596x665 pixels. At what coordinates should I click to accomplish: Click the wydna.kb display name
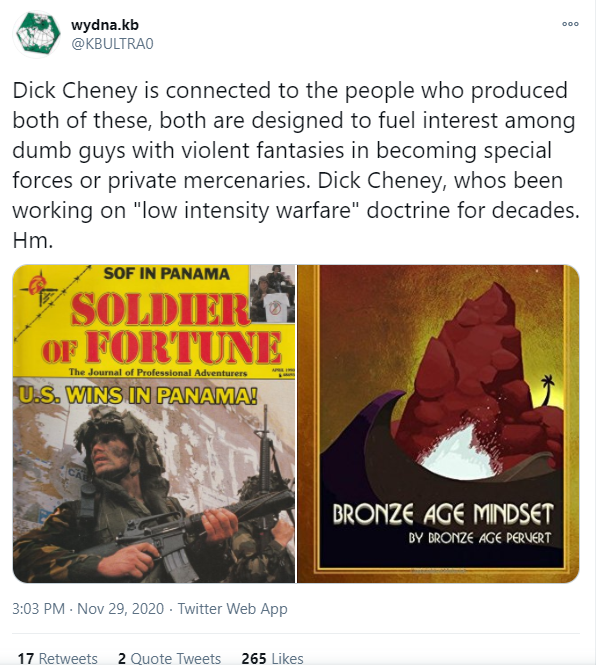point(104,25)
